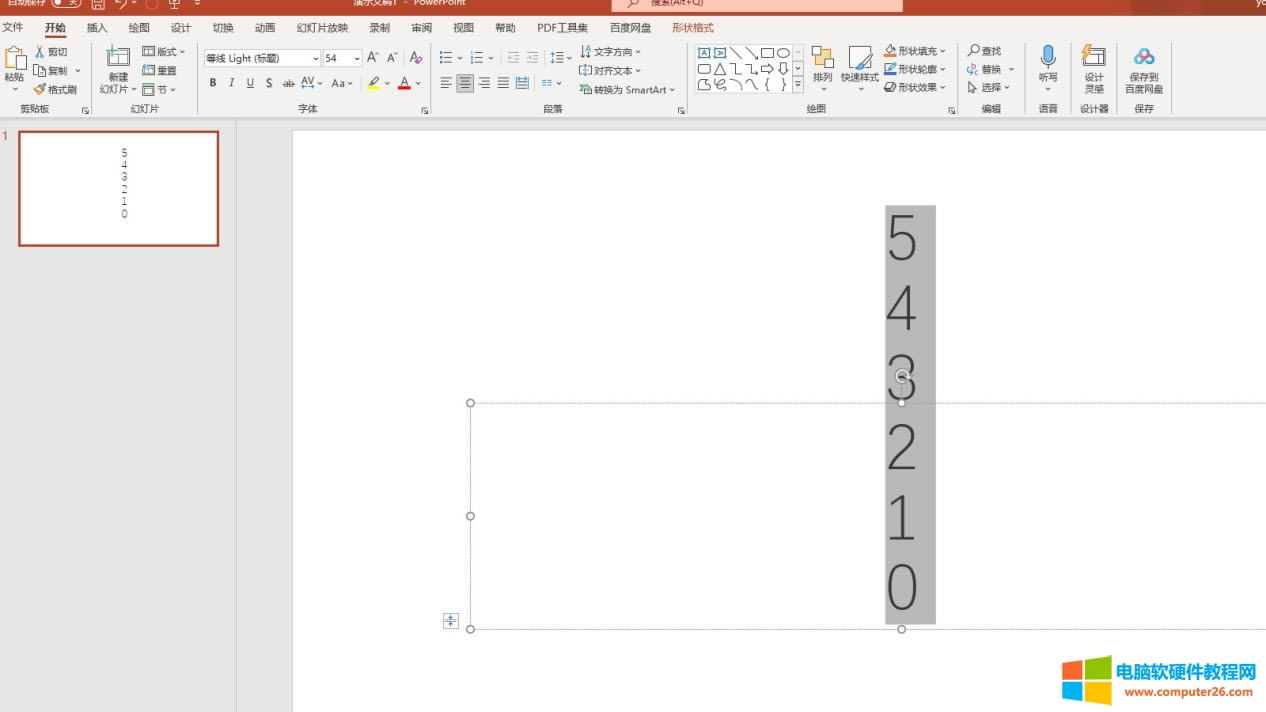Open the Shape Fill (形状填充) dropdown
This screenshot has height=712, width=1266.
point(942,51)
